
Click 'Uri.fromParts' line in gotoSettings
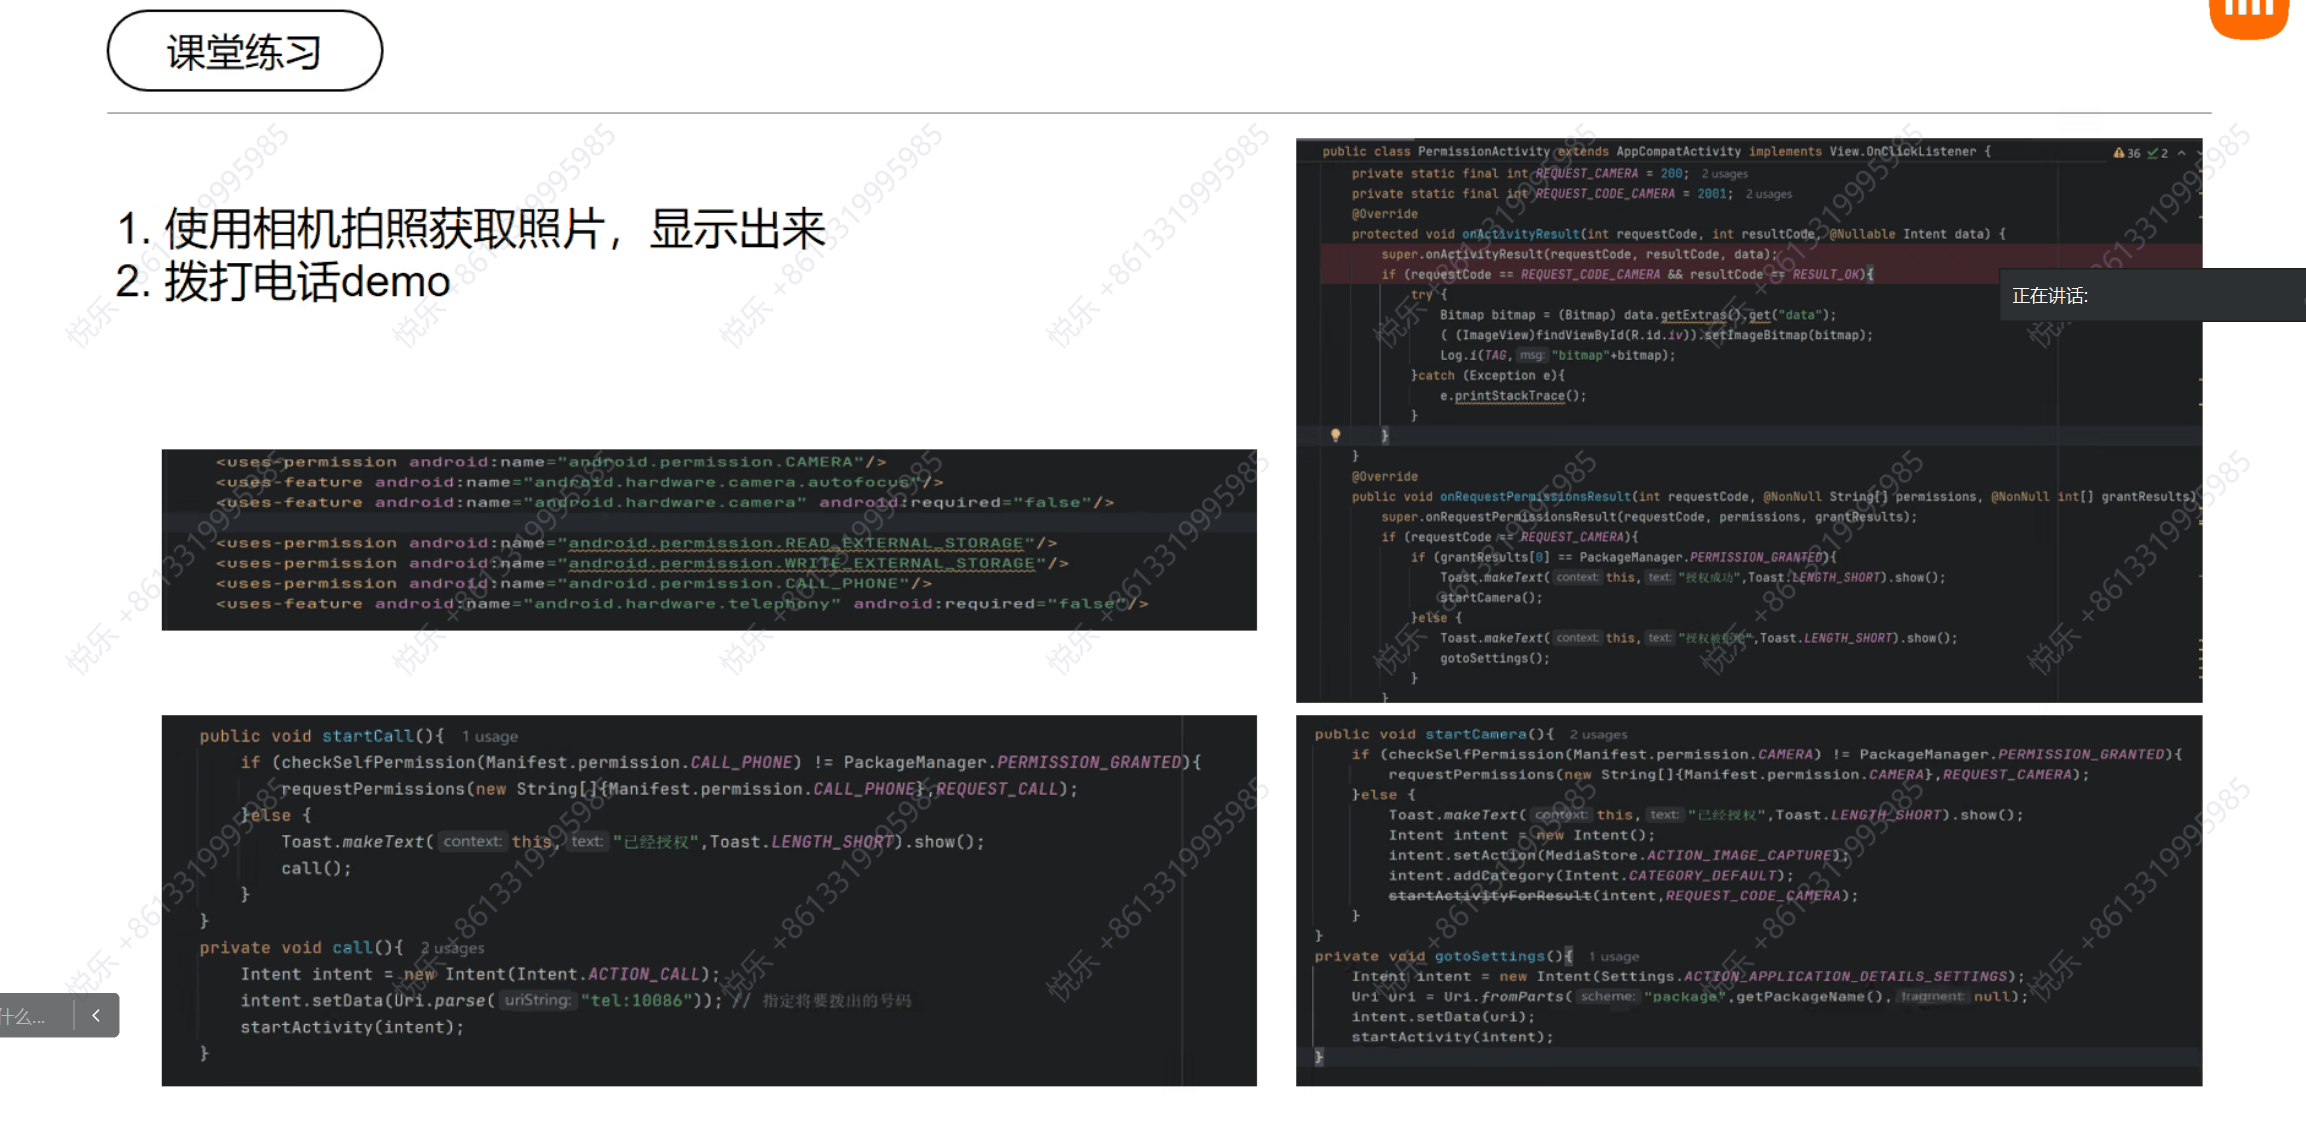click(x=1690, y=997)
